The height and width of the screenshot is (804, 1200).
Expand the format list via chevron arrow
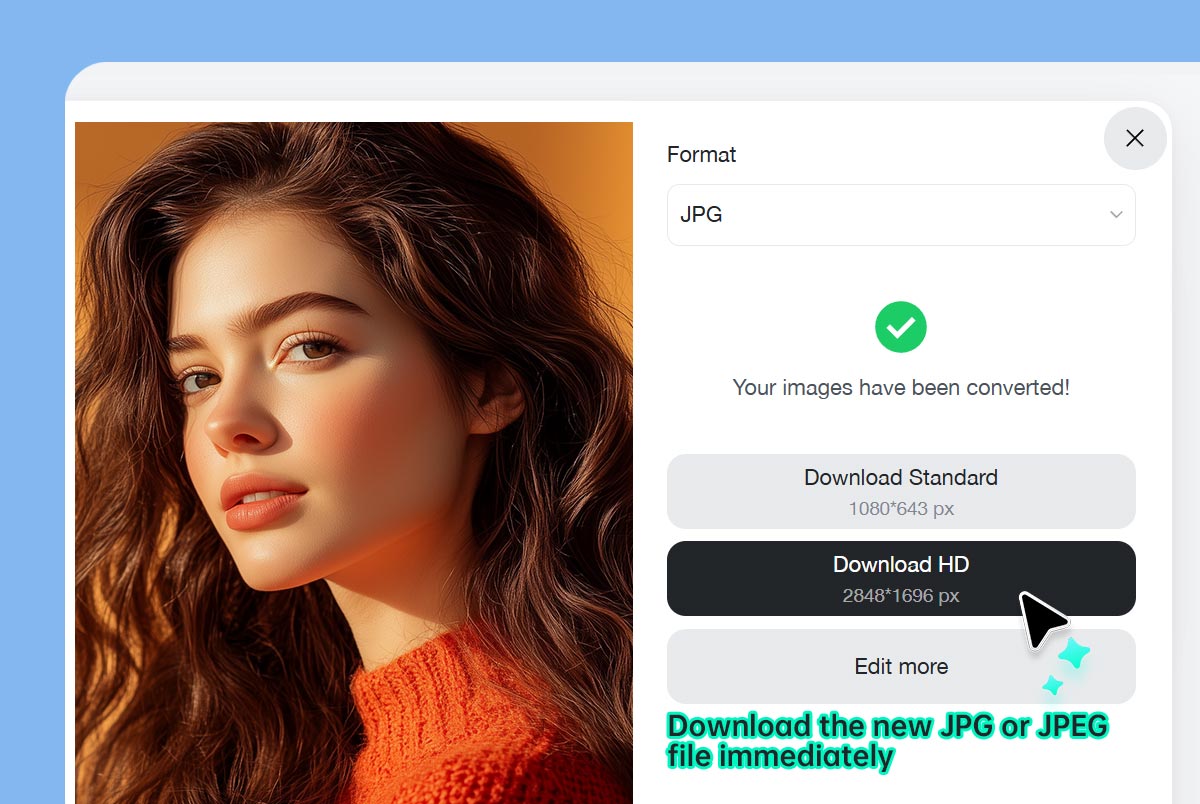pos(1116,215)
